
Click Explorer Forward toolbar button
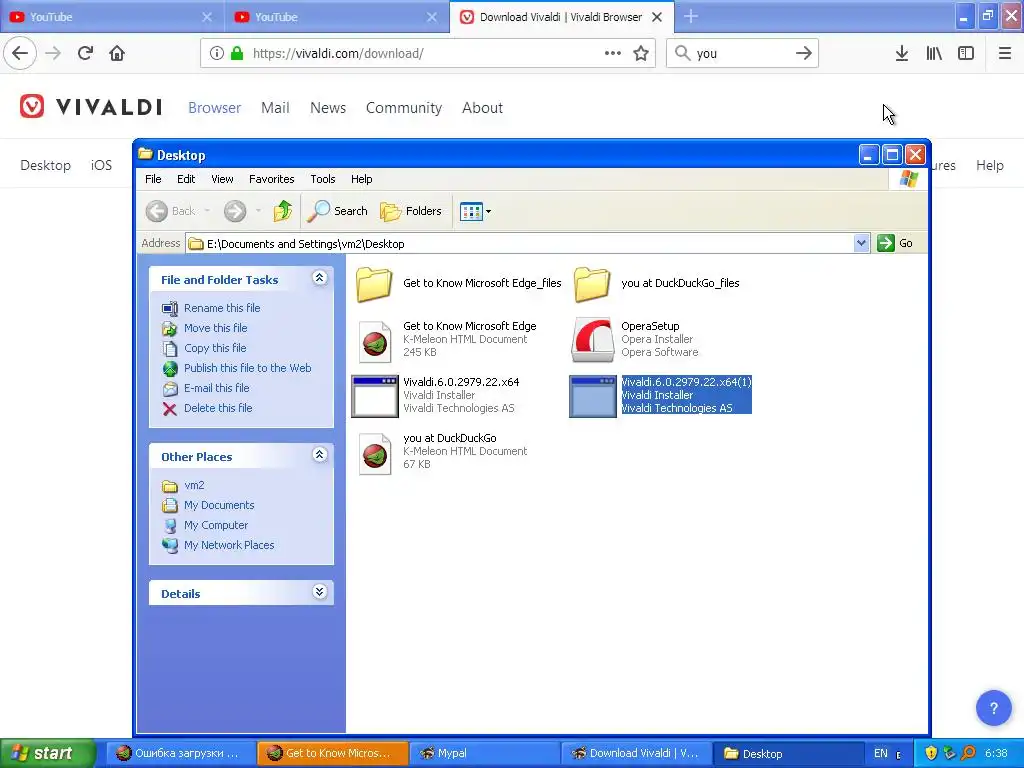(235, 211)
